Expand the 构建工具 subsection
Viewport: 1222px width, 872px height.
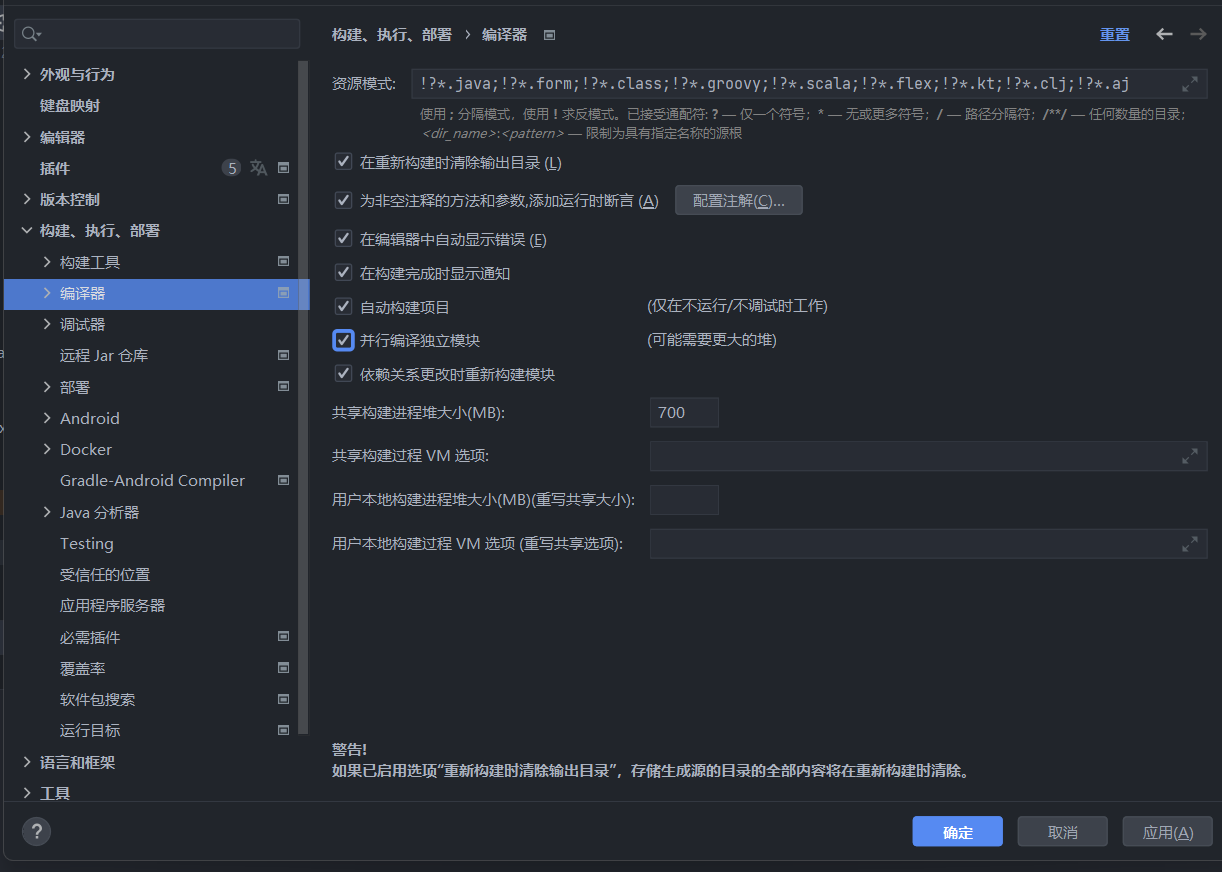click(x=47, y=262)
